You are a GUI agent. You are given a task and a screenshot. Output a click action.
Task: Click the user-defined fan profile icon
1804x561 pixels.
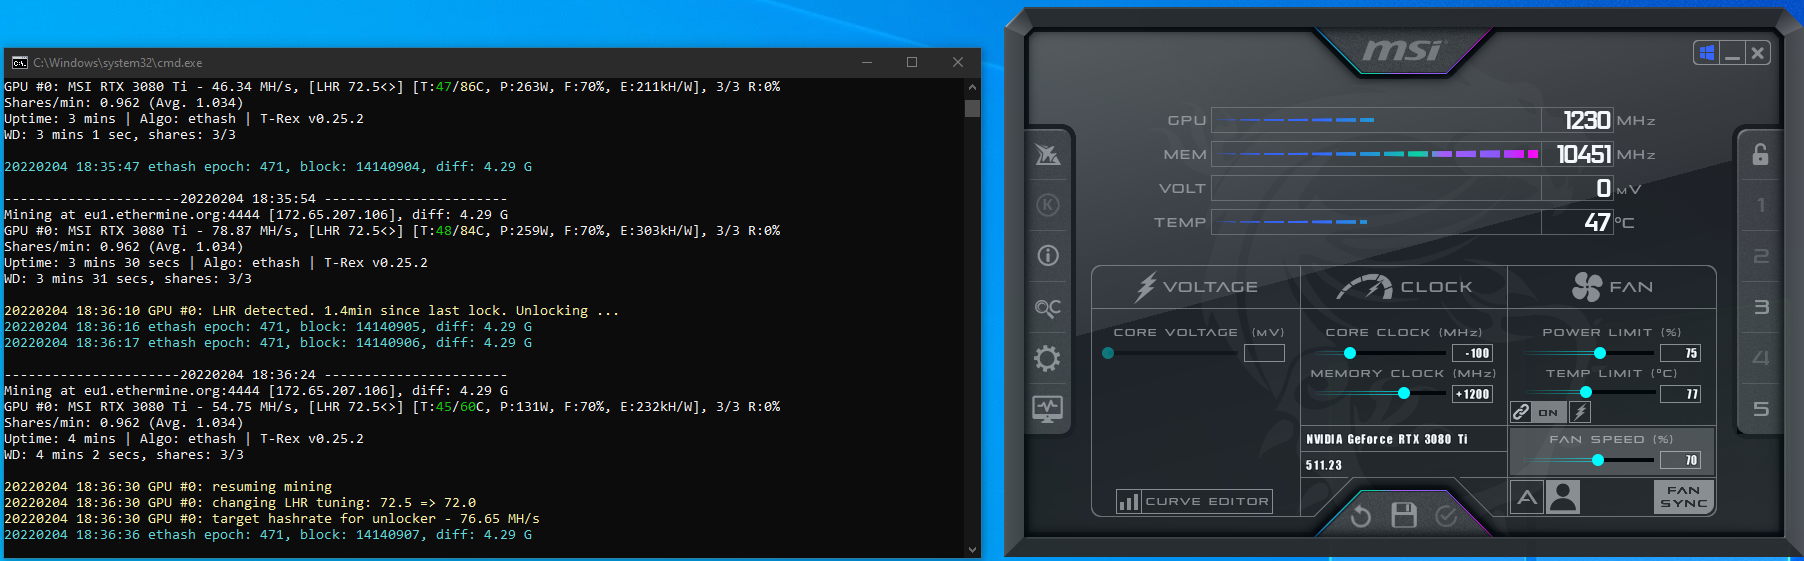coord(1563,497)
